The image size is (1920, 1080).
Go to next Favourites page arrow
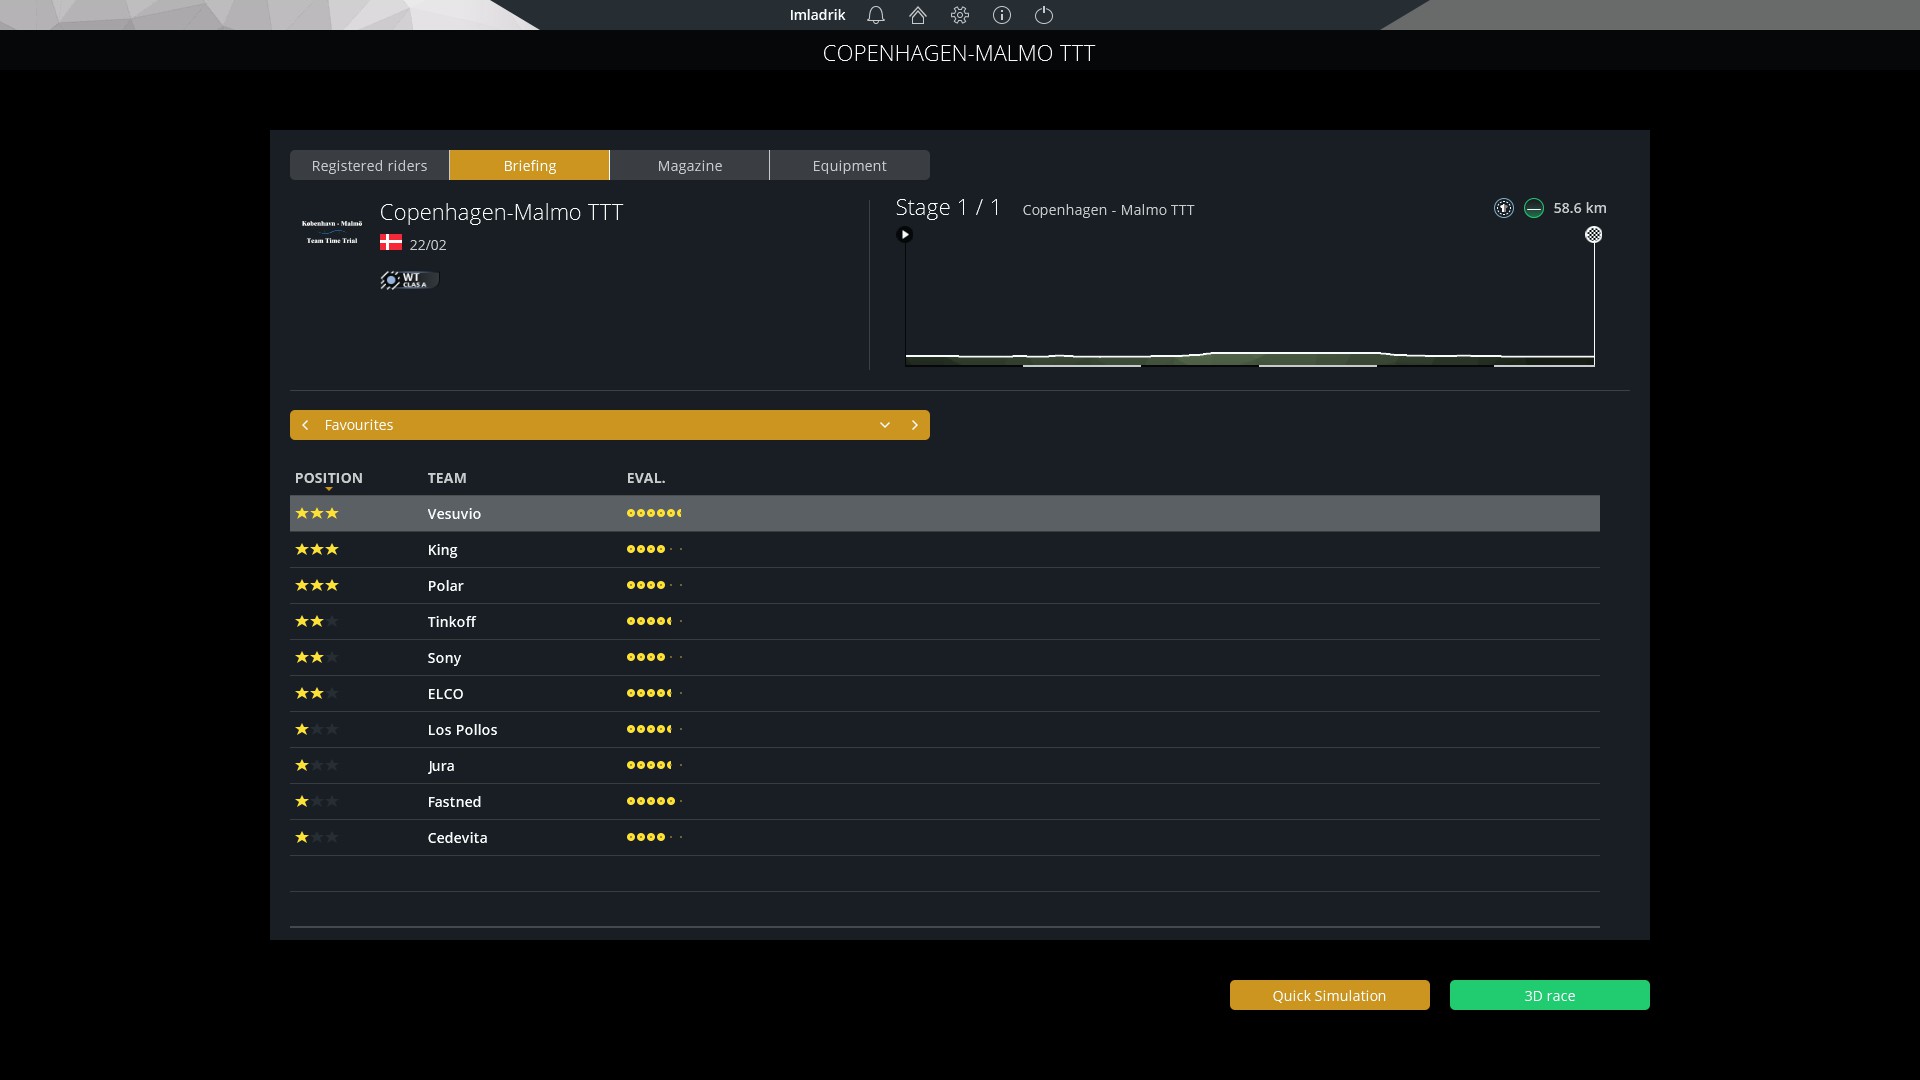tap(915, 425)
